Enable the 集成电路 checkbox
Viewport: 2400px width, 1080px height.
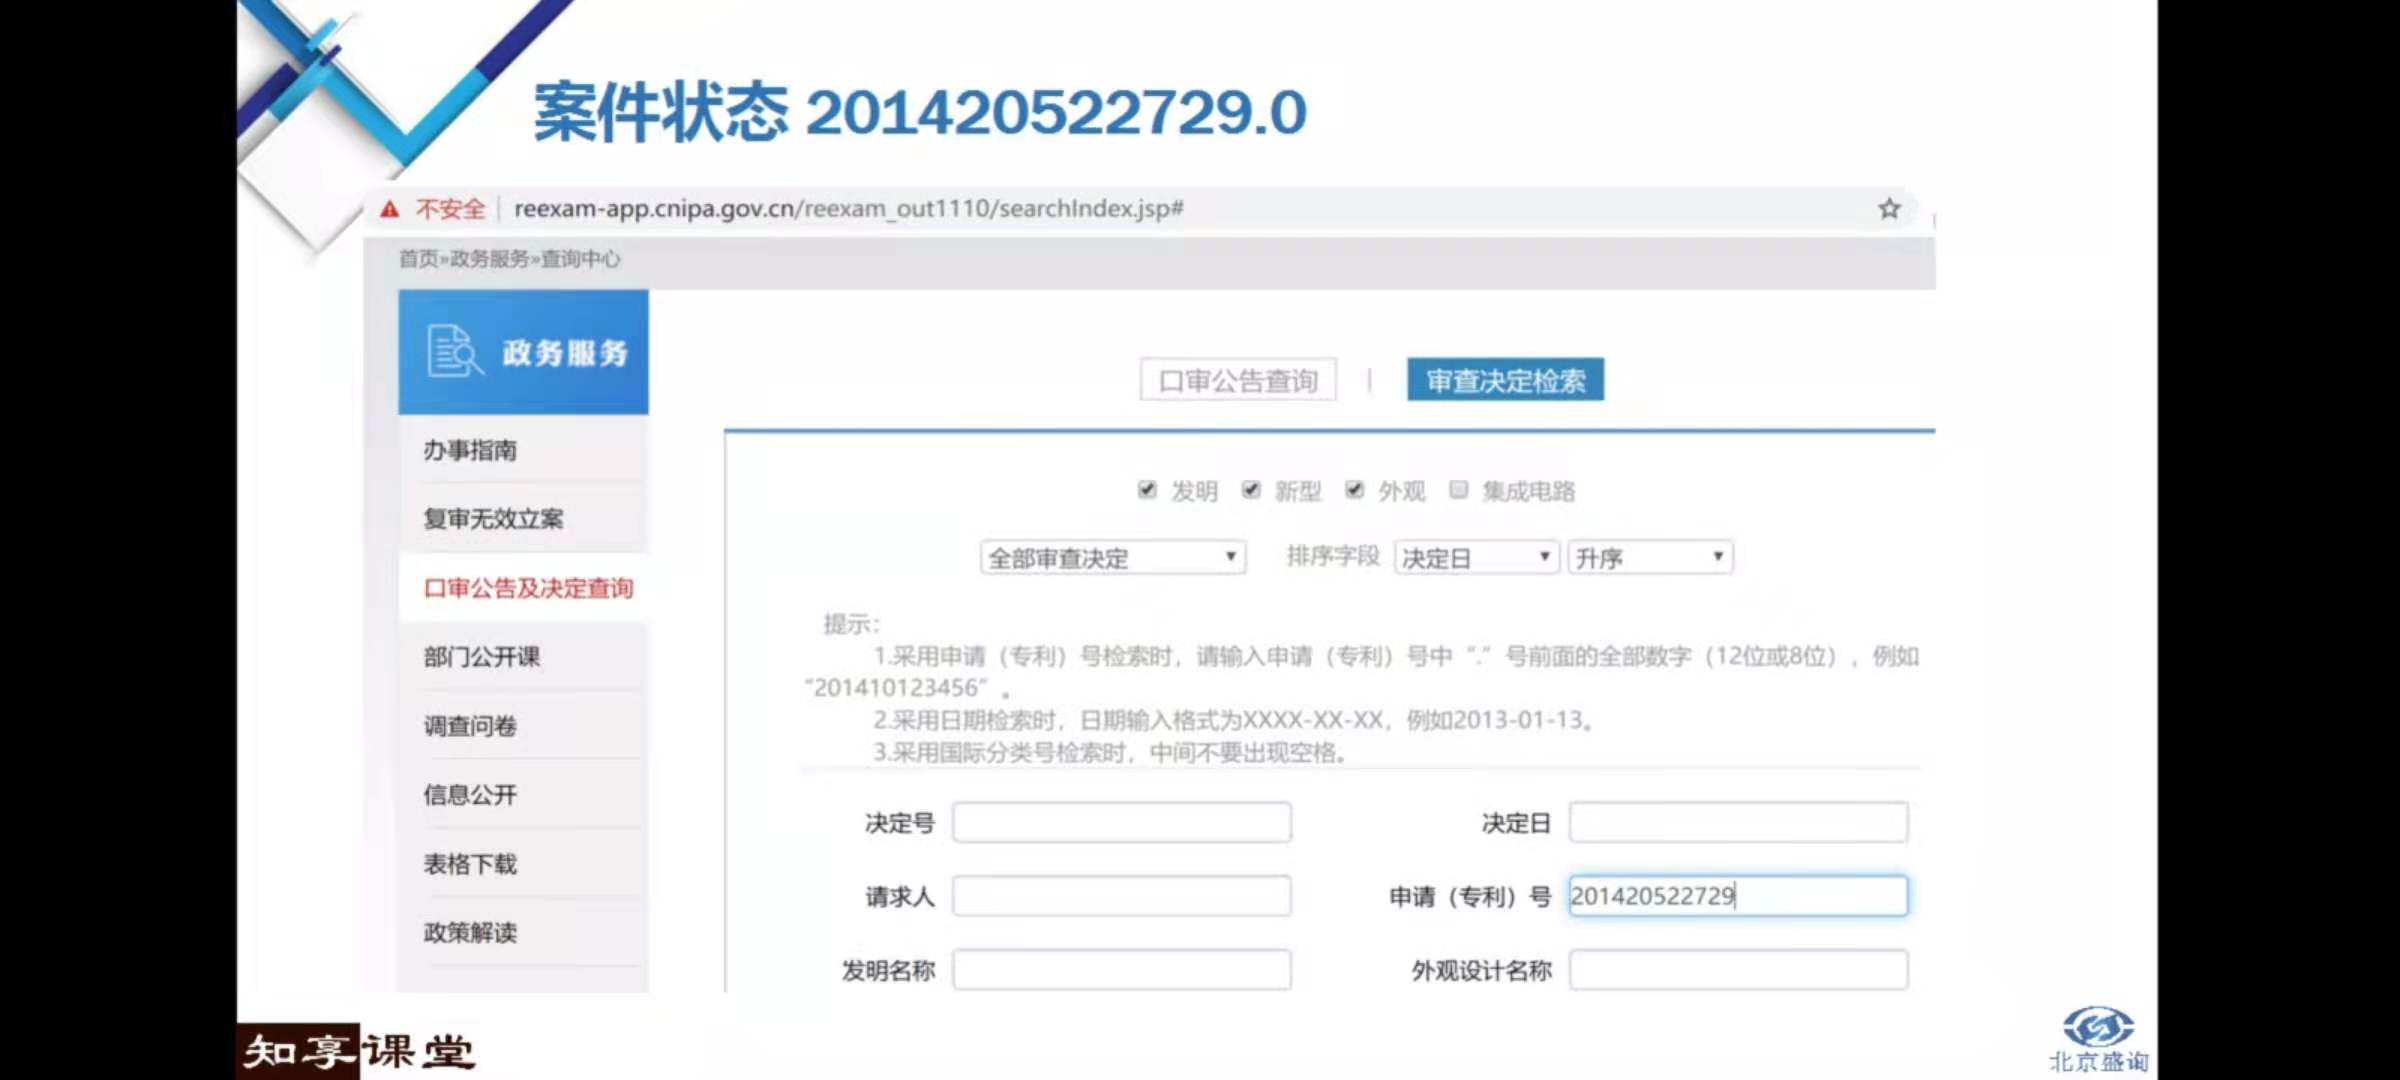pyautogui.click(x=1459, y=490)
